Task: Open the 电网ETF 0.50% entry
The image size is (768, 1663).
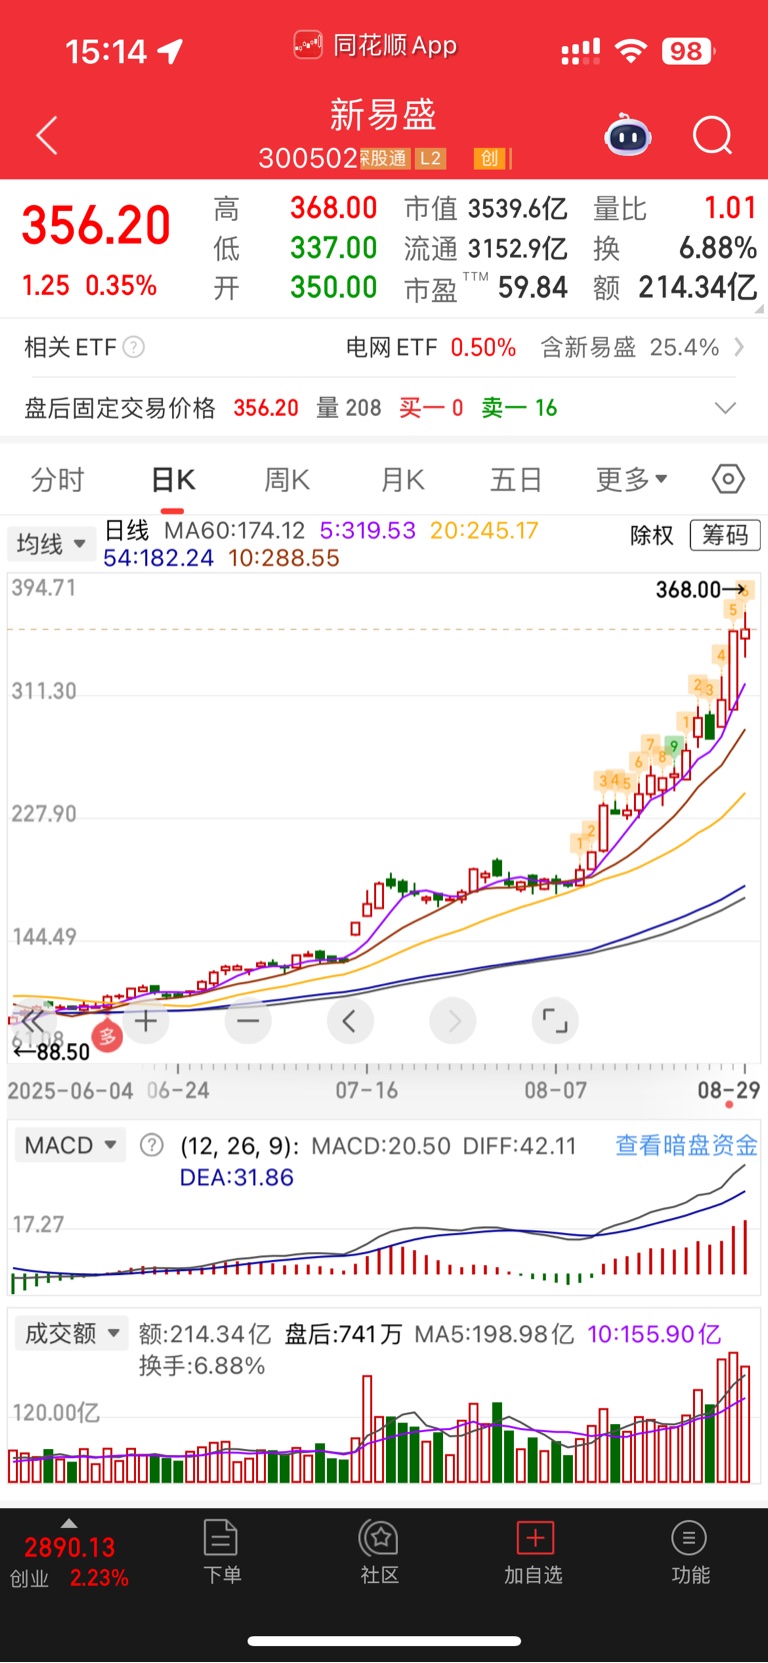Action: (x=431, y=347)
